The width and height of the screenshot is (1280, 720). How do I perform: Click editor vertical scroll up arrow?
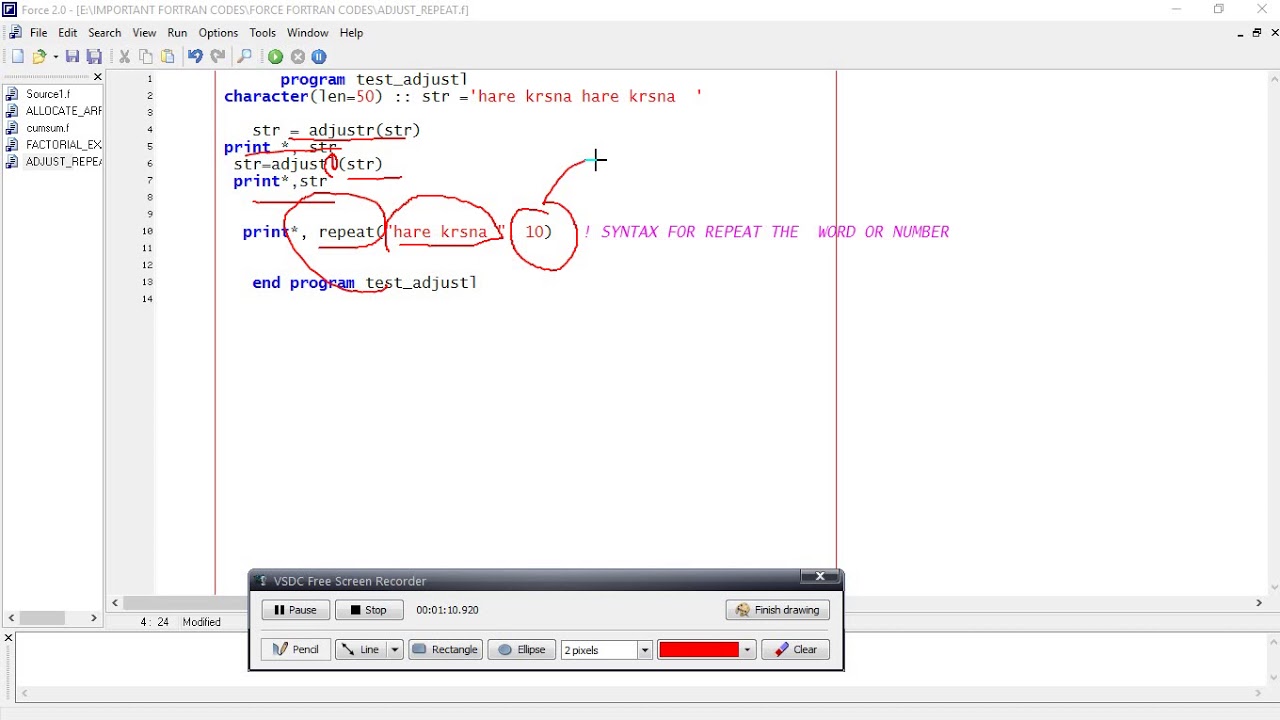1273,77
